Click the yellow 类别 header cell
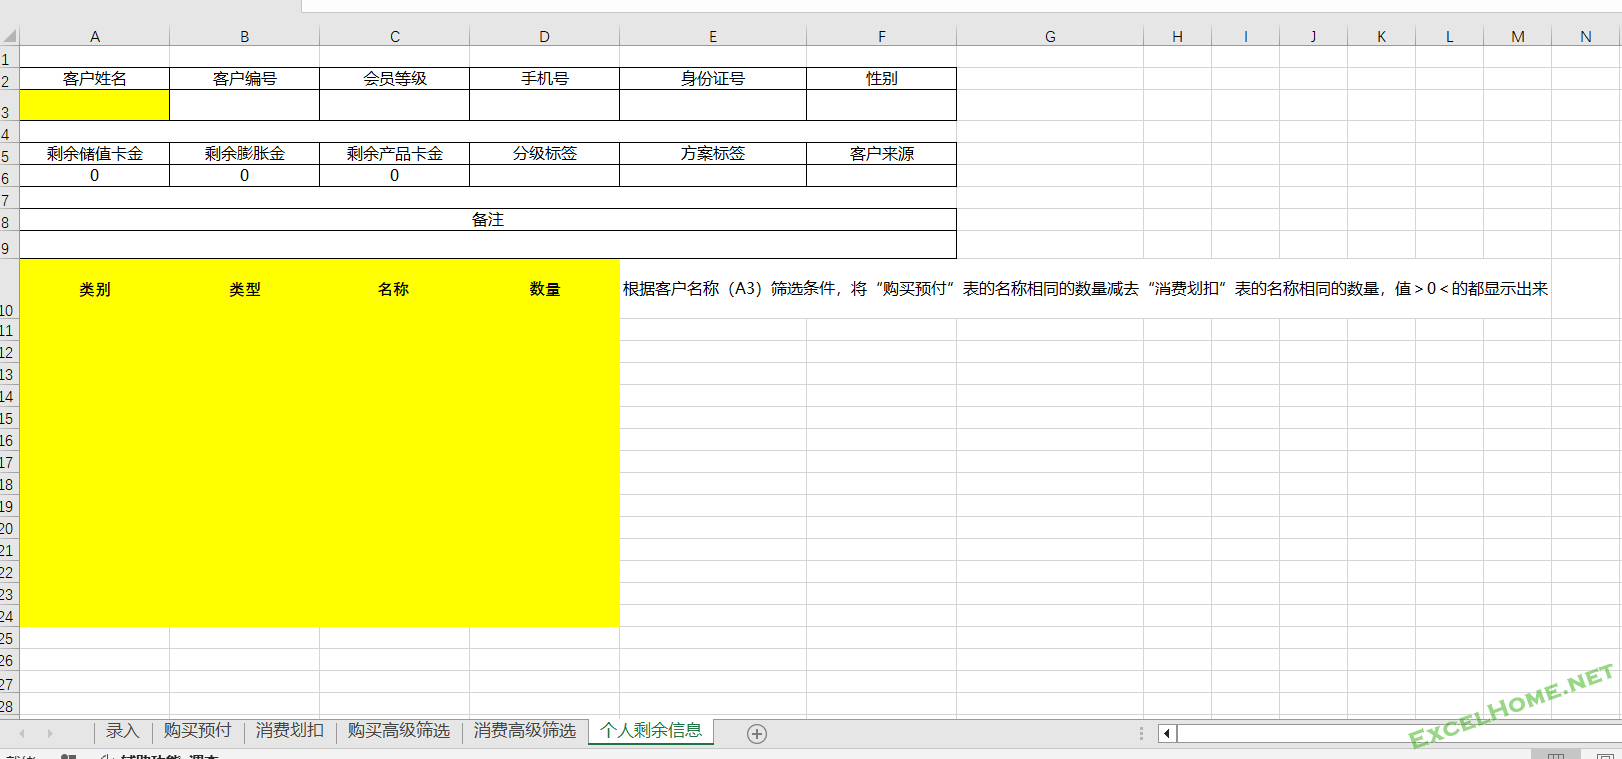The width and height of the screenshot is (1622, 759). tap(95, 290)
